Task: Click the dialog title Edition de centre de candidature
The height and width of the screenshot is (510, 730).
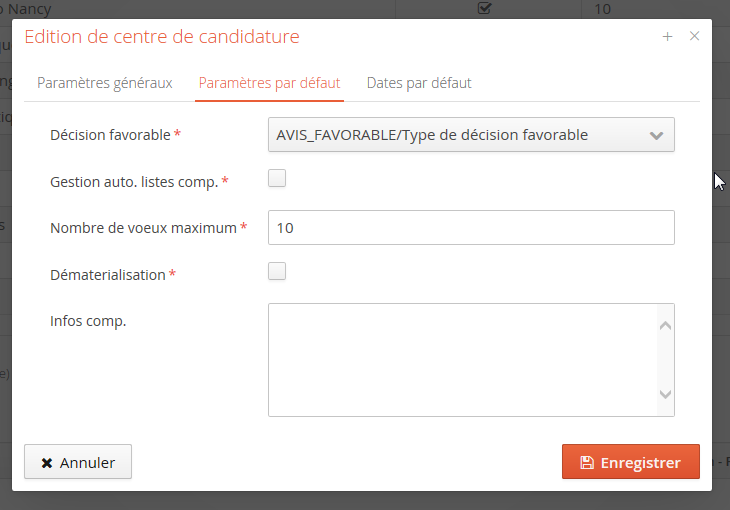Action: [161, 37]
